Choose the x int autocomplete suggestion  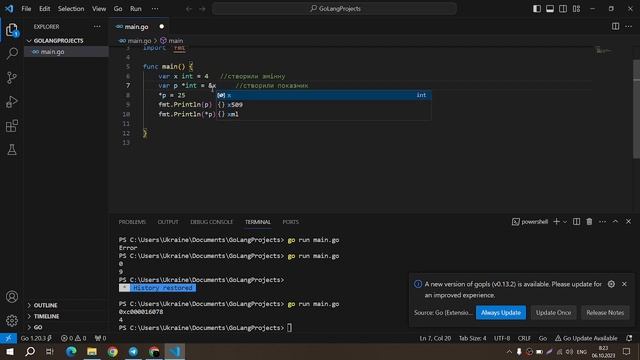pos(324,95)
